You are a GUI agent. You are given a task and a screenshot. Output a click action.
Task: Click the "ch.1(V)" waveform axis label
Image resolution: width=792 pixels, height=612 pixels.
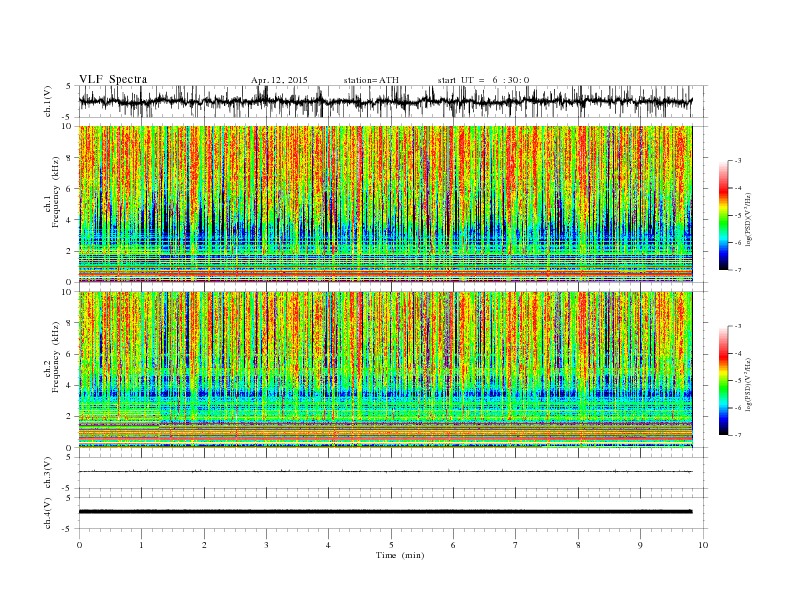48,101
